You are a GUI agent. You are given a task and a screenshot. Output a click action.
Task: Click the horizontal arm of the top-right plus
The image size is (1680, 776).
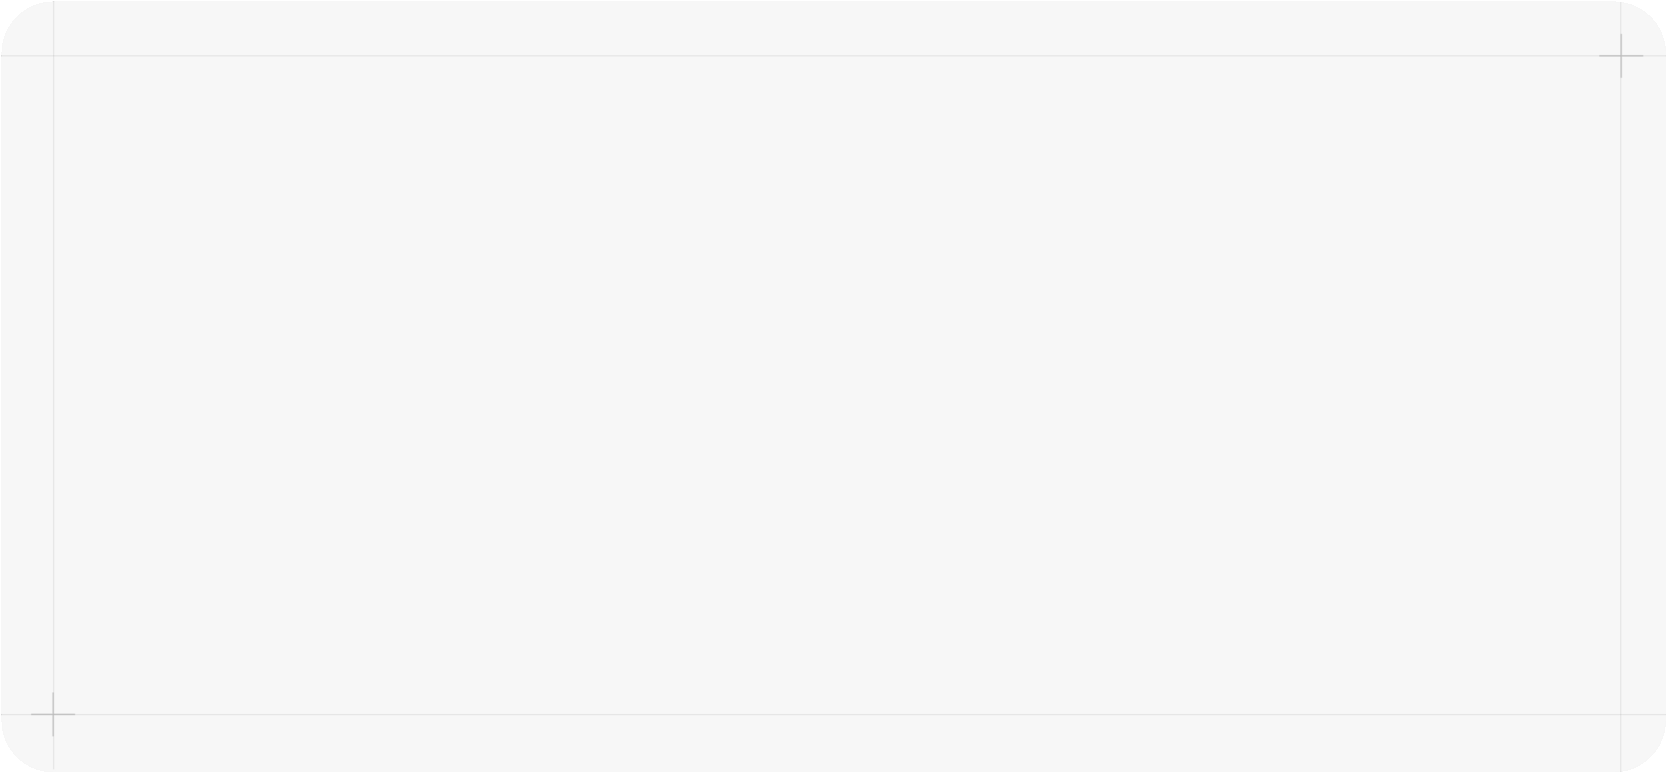pos(1608,56)
